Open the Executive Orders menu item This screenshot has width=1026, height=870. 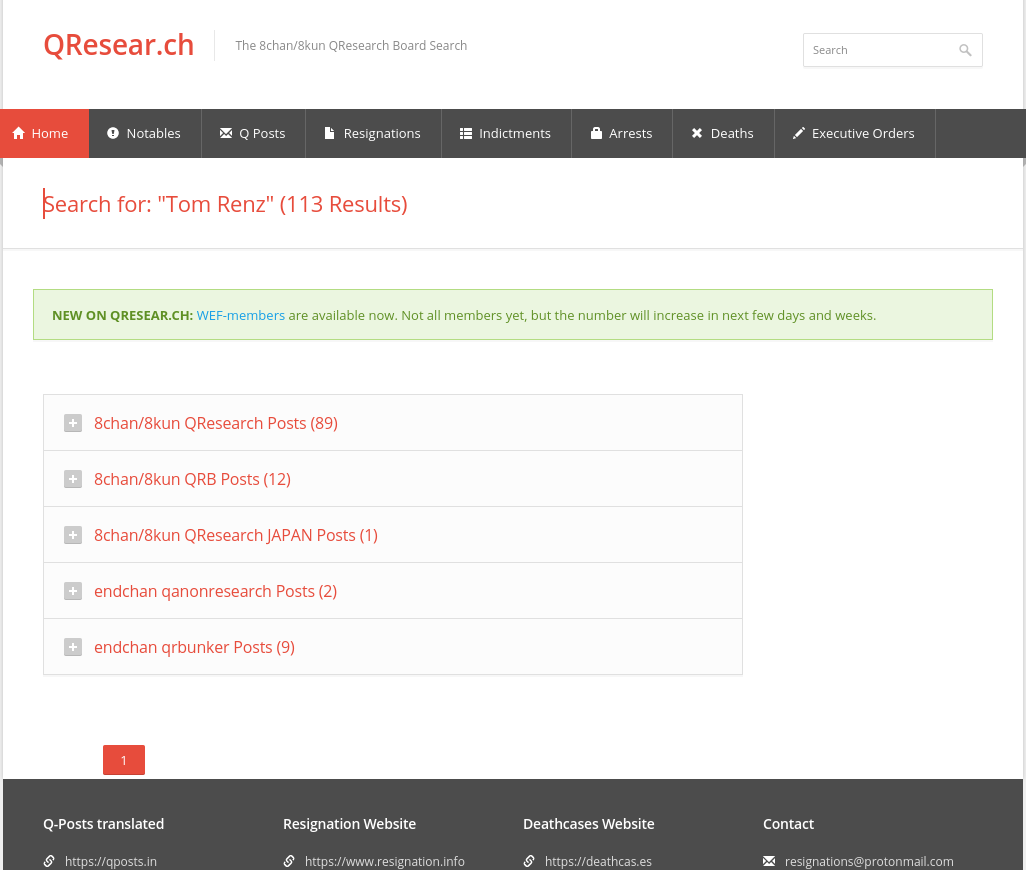[855, 133]
